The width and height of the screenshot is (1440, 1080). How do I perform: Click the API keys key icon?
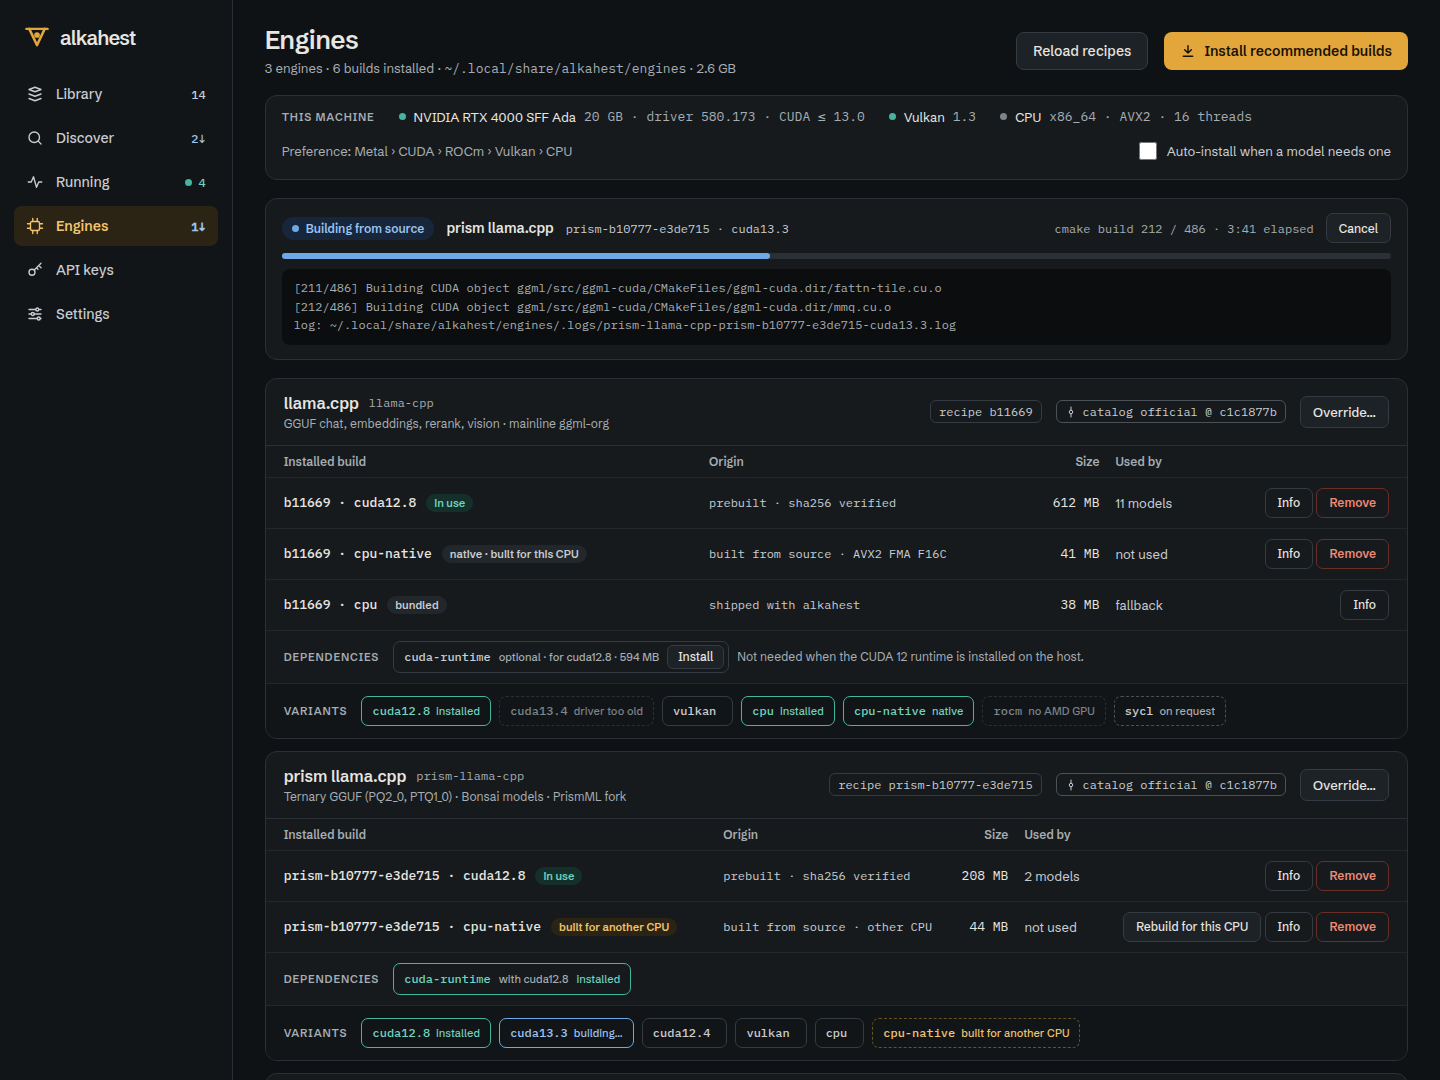click(x=35, y=270)
